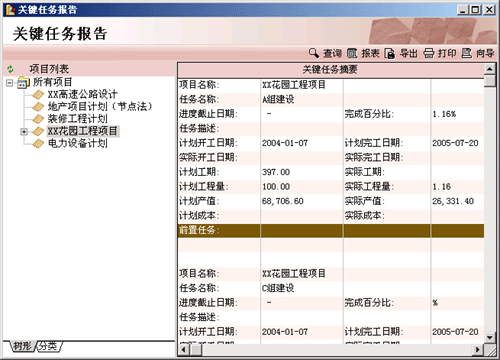500x360 pixels.
Task: Click the 关键任务摘要 header
Action: [330, 70]
